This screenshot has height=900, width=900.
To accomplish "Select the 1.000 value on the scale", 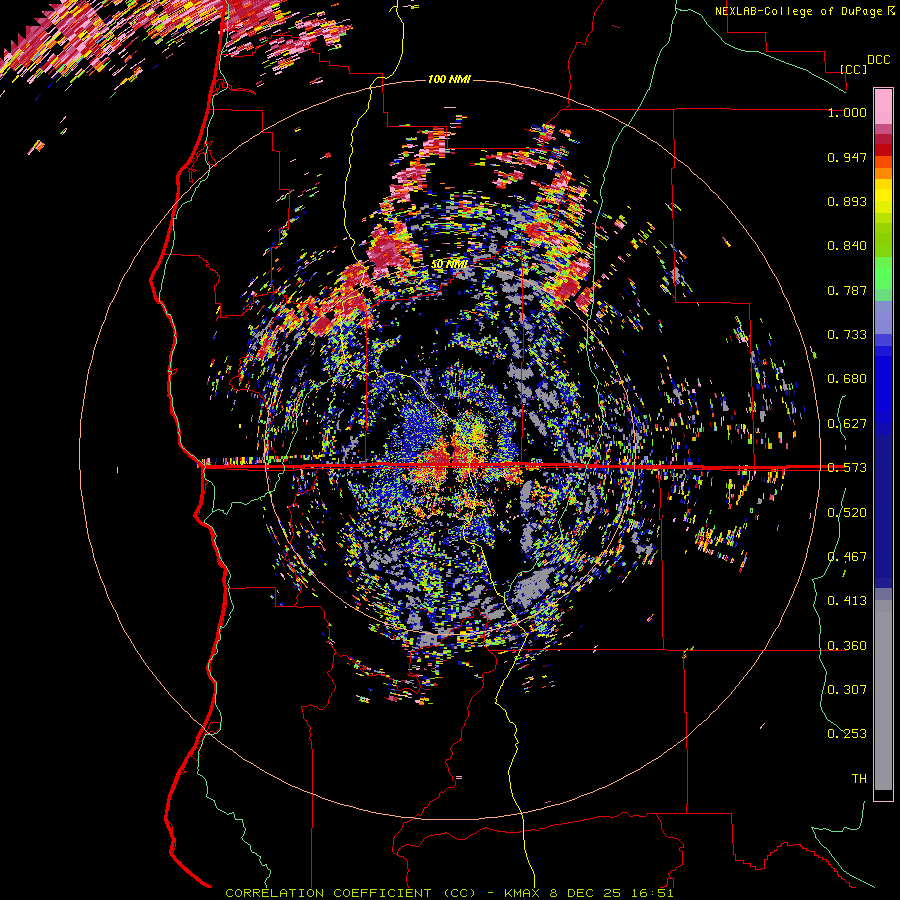I will tap(847, 112).
